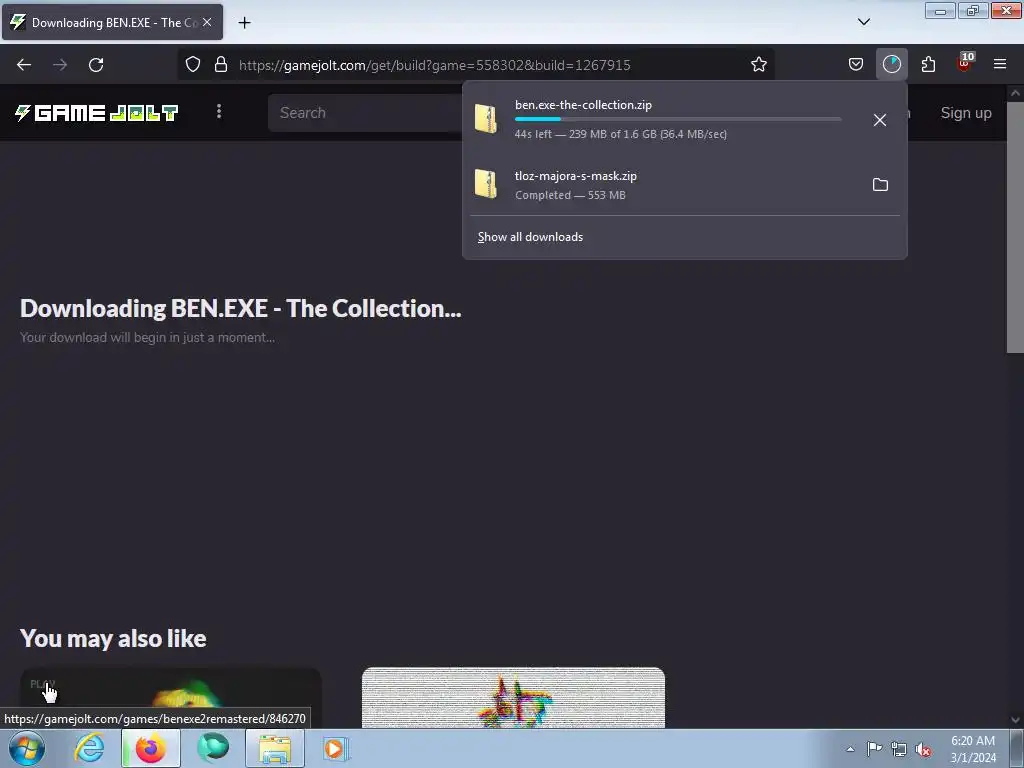This screenshot has height=768, width=1024.
Task: Click the ben.exe-the-collection.zip file icon
Action: pos(486,119)
